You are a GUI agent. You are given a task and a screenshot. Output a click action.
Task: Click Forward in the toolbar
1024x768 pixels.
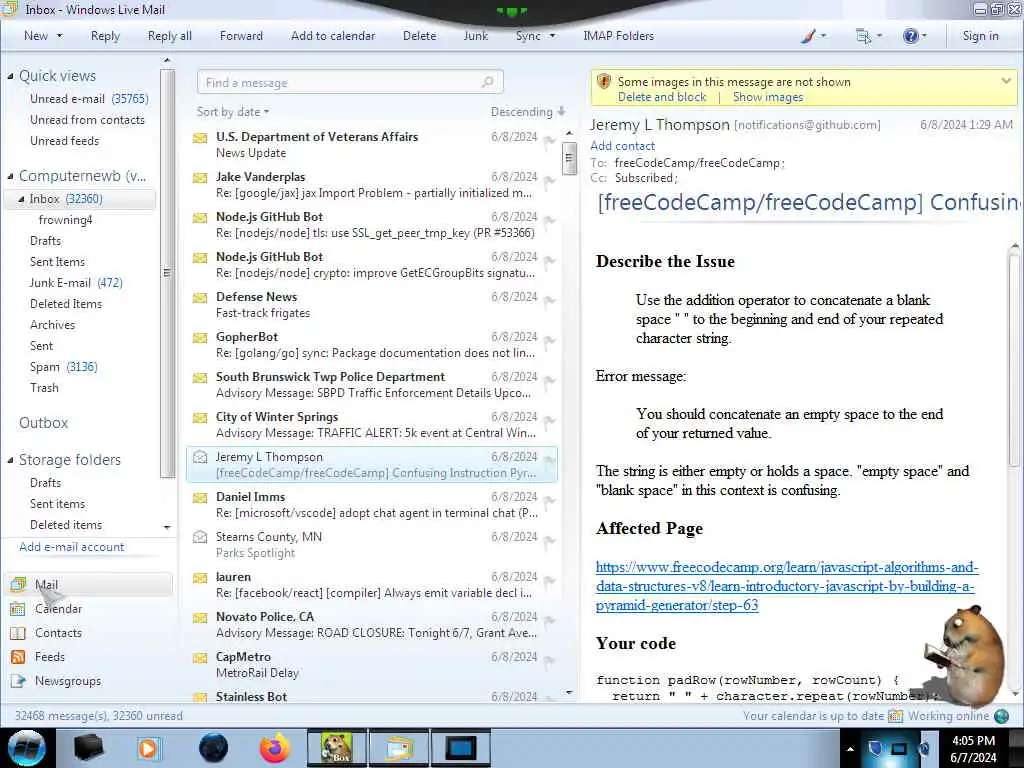tap(241, 36)
